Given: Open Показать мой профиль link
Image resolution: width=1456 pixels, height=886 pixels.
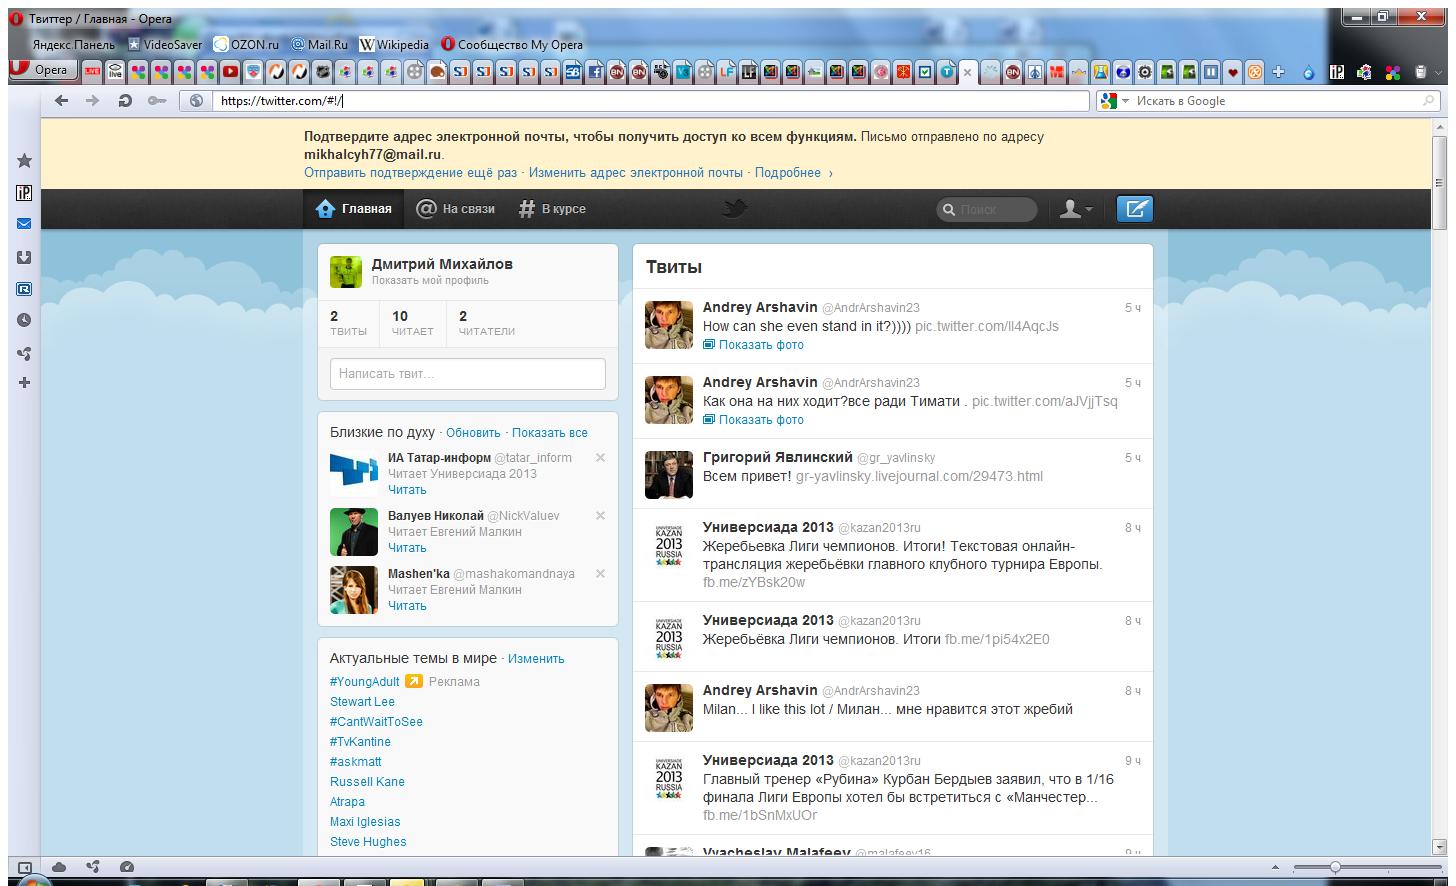Looking at the screenshot, I should pyautogui.click(x=430, y=281).
